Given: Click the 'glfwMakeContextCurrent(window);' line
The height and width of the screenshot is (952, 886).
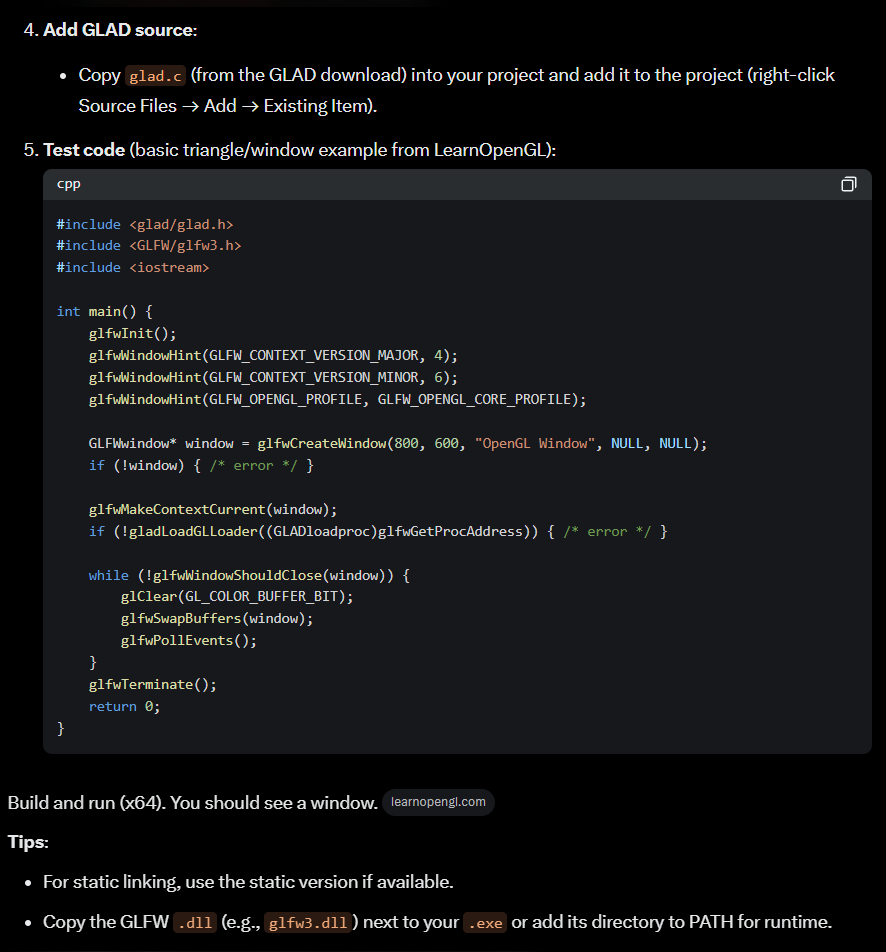Looking at the screenshot, I should click(x=213, y=509).
